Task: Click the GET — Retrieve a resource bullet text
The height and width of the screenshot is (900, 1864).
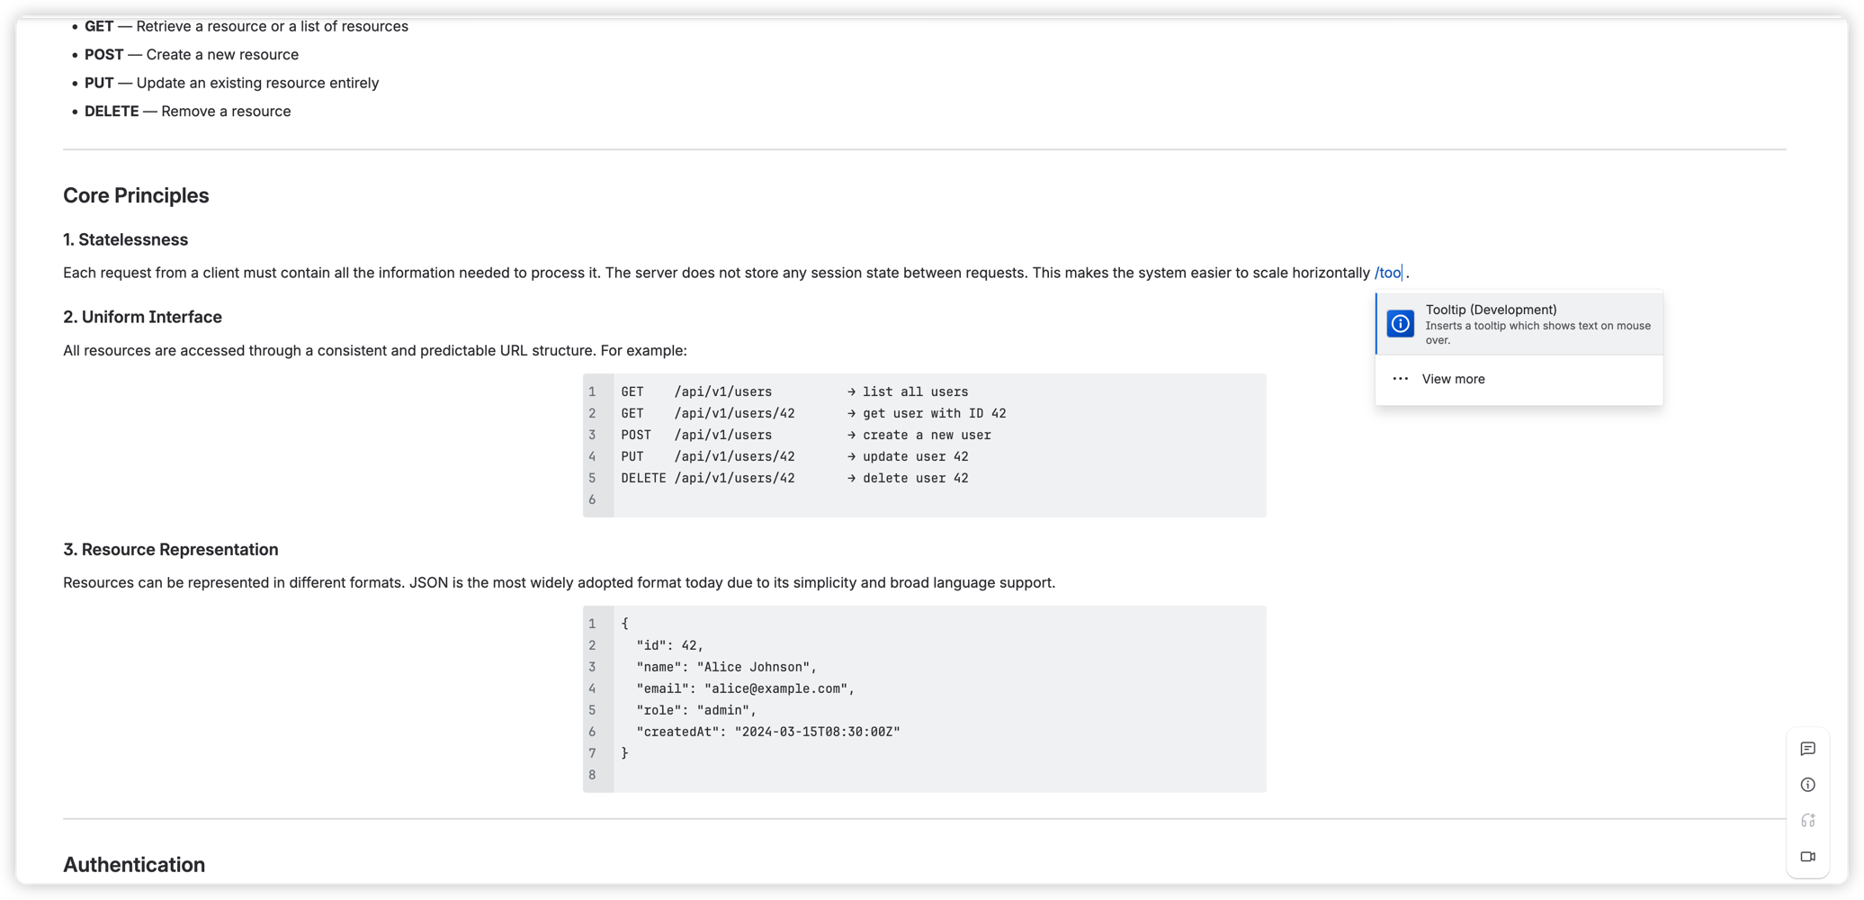Action: click(246, 26)
